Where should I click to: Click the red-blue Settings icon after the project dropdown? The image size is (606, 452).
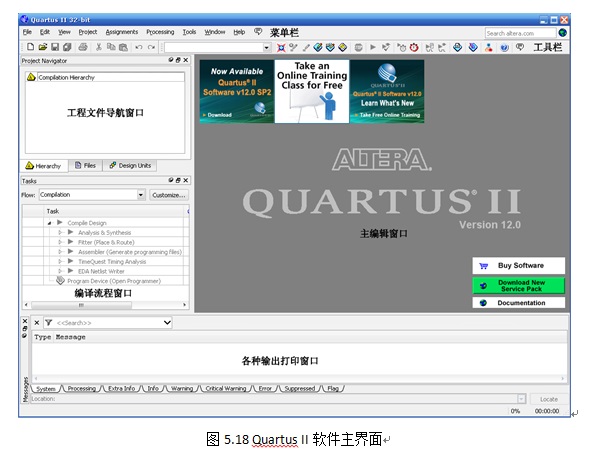click(281, 48)
